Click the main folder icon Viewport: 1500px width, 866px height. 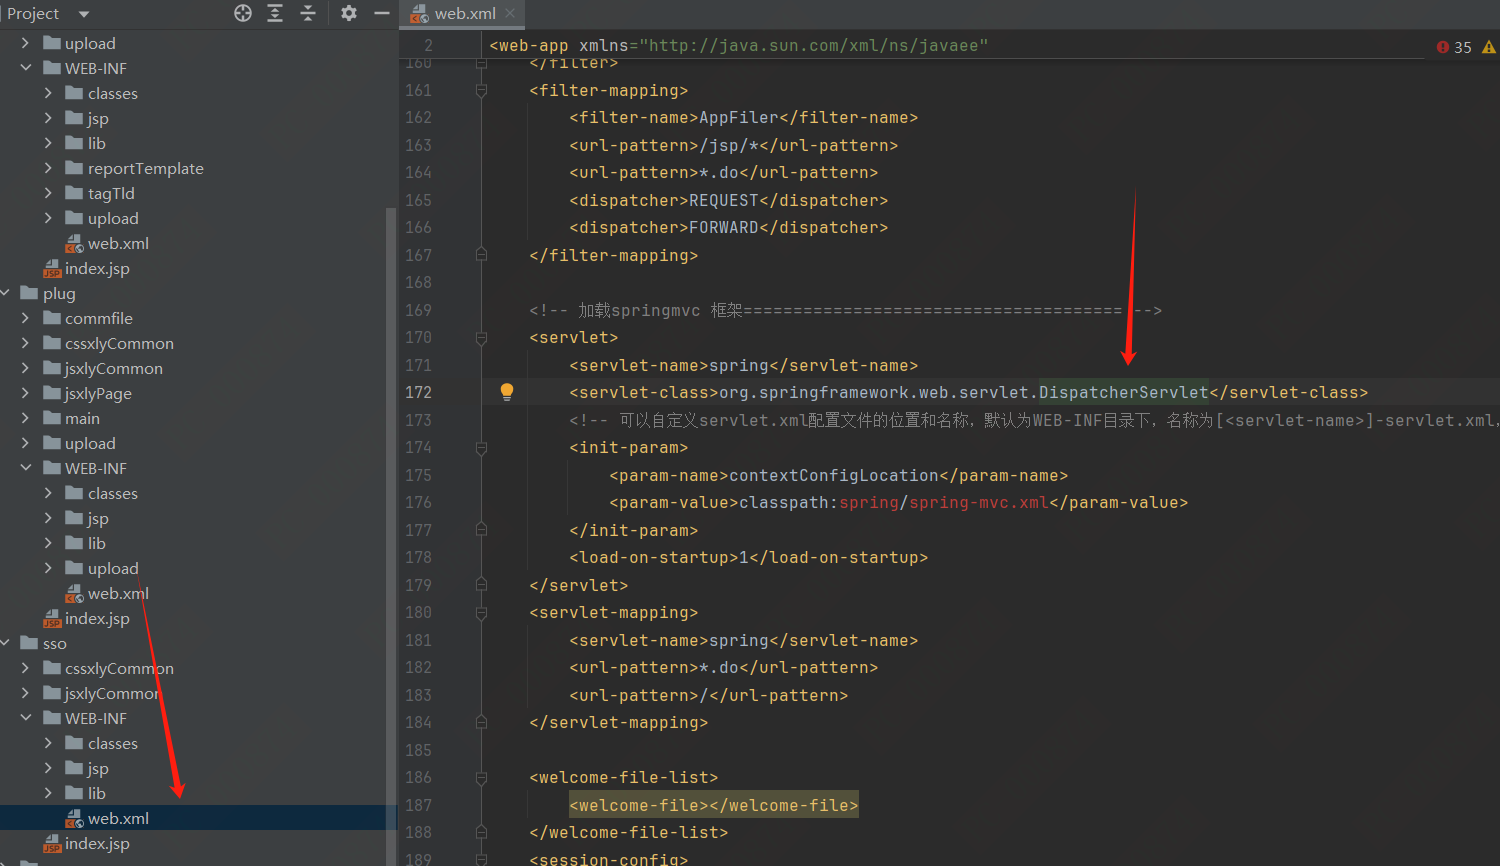coord(52,418)
